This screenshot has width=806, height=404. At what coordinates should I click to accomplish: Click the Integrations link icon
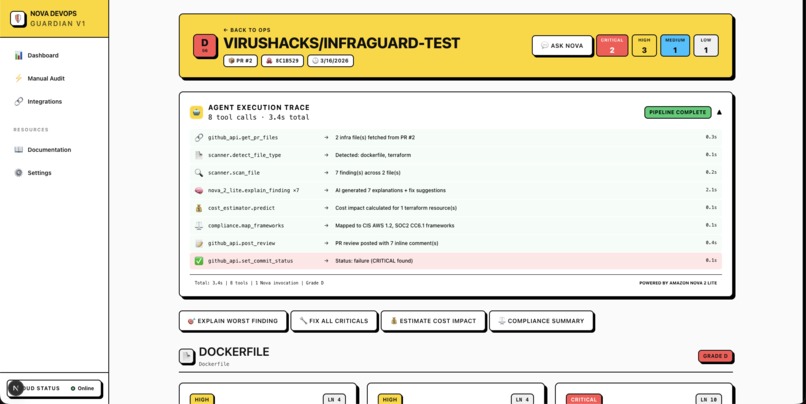[19, 101]
